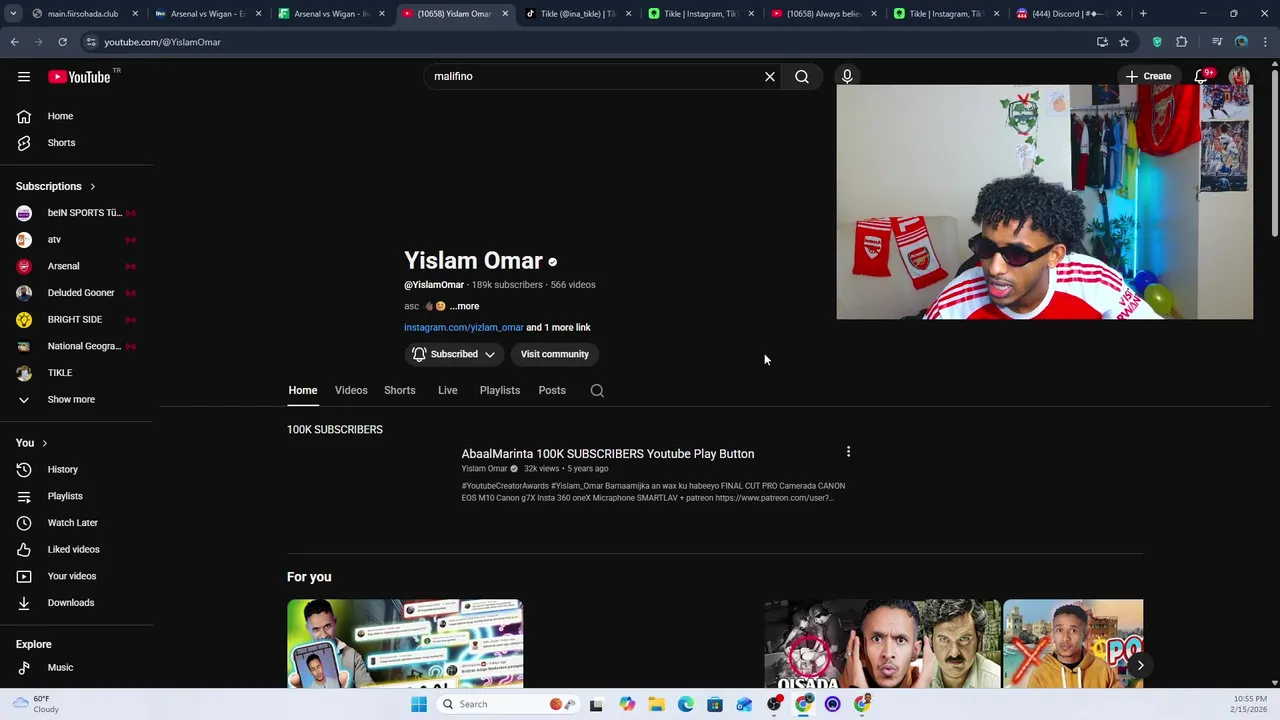Open the BRIGHT SIDE subscription

click(77, 320)
